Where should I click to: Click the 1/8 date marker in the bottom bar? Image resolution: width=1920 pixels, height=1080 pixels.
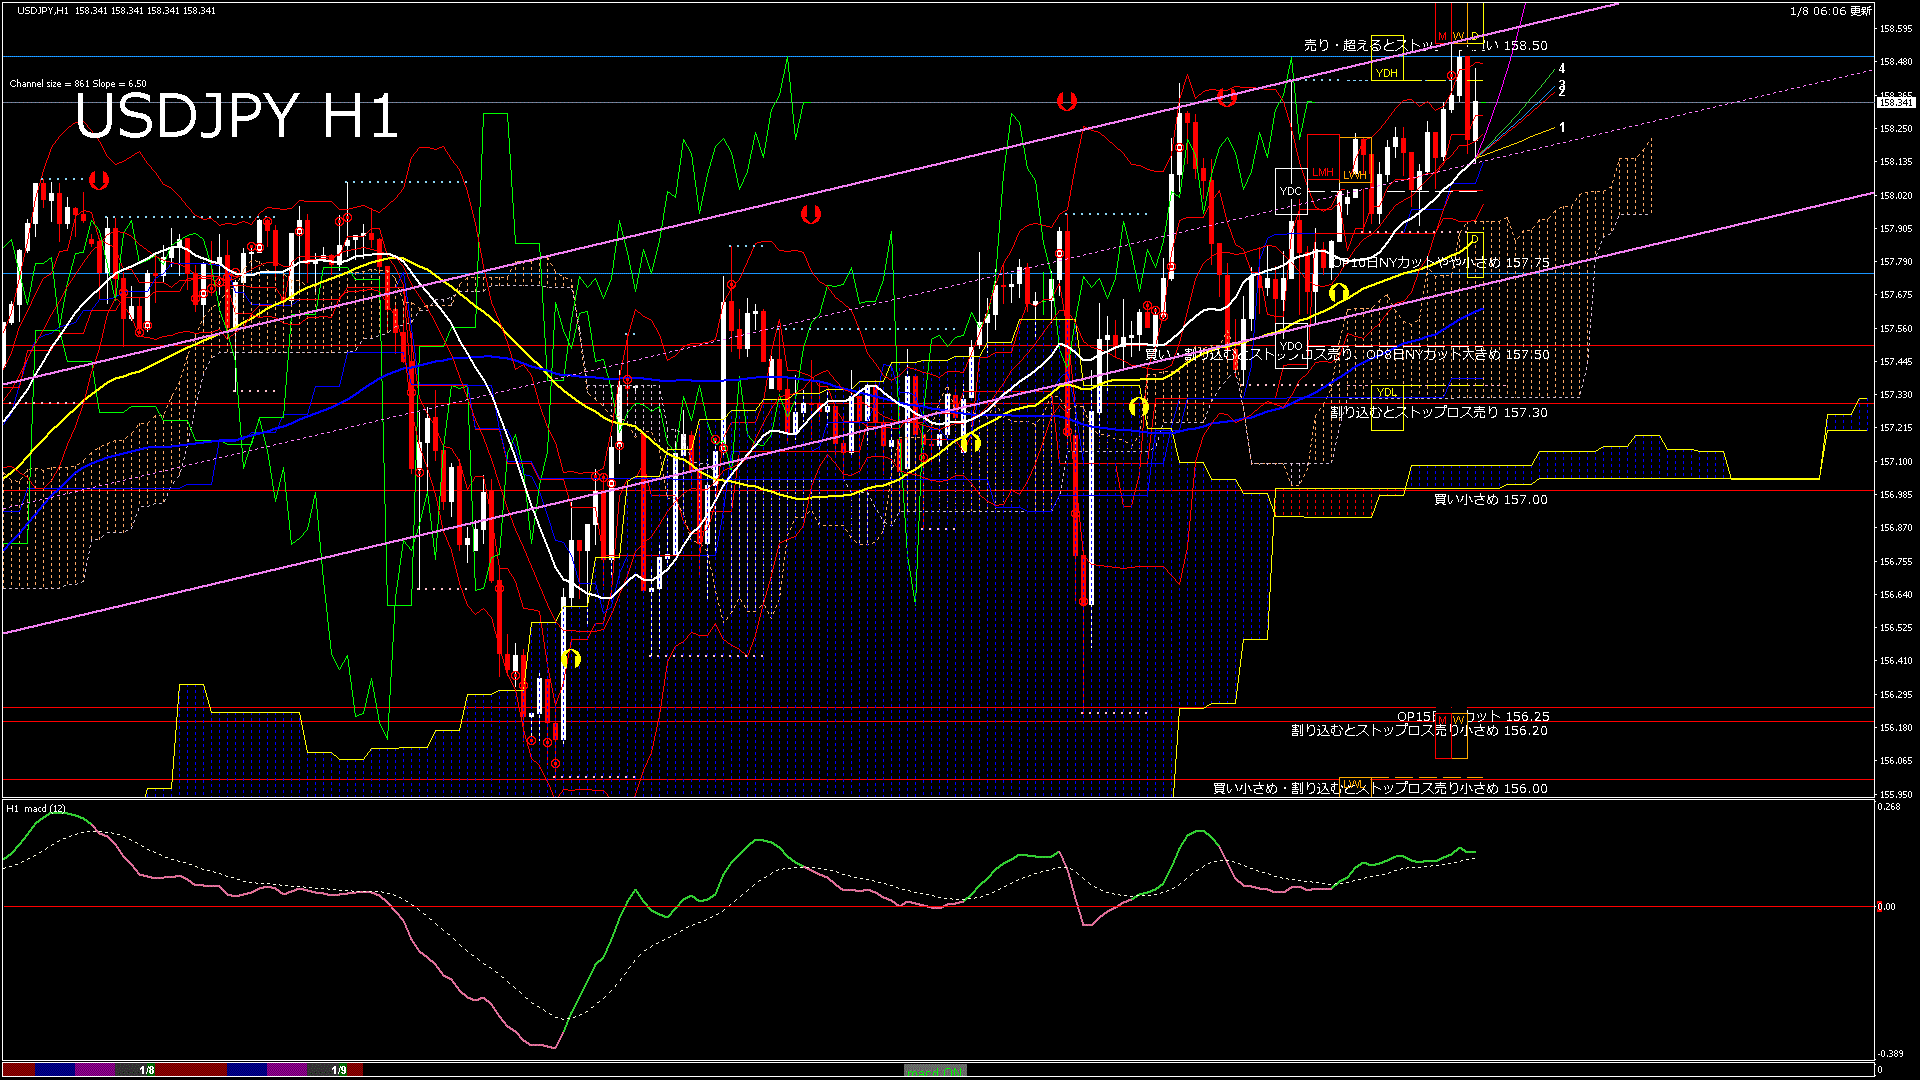point(146,1070)
